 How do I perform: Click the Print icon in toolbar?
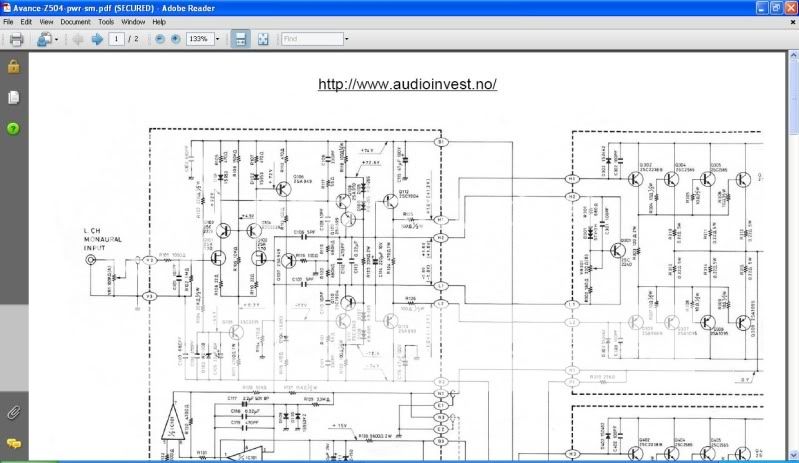tap(16, 39)
